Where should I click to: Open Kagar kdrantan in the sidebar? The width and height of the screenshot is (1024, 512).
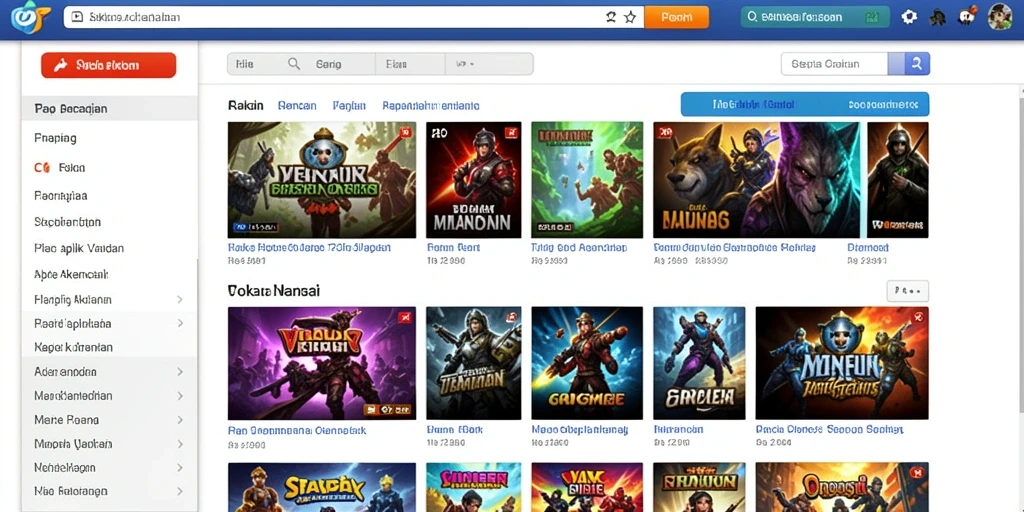pos(73,347)
